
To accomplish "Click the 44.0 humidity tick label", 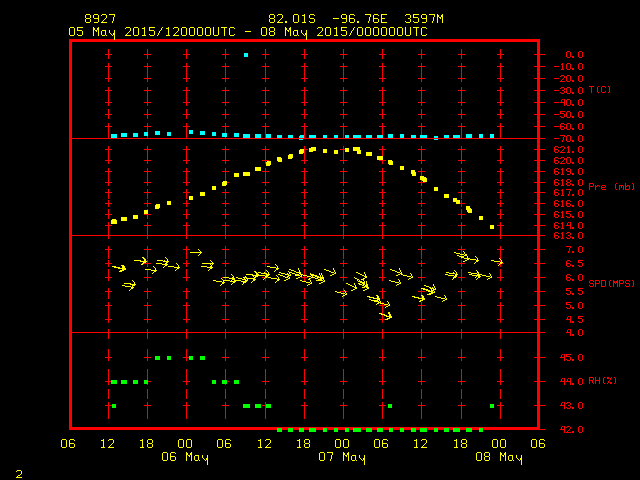I will click(x=571, y=382).
